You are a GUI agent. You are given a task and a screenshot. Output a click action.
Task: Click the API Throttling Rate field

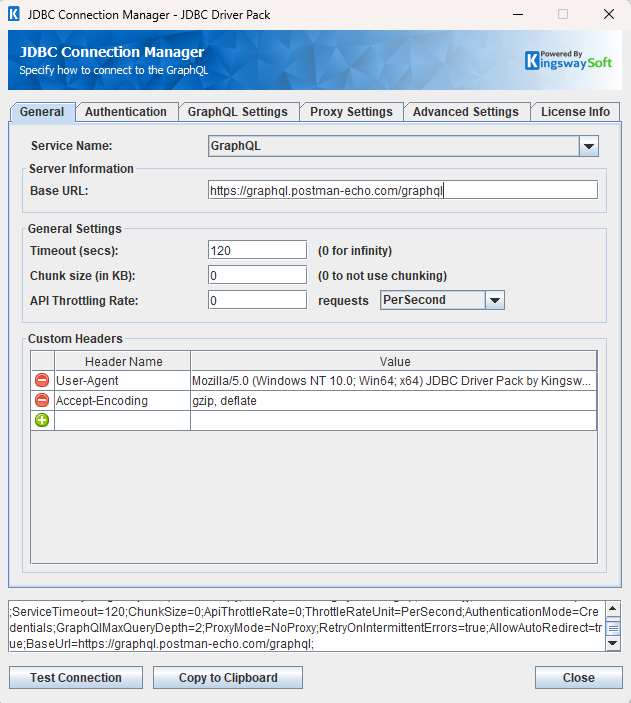point(257,300)
